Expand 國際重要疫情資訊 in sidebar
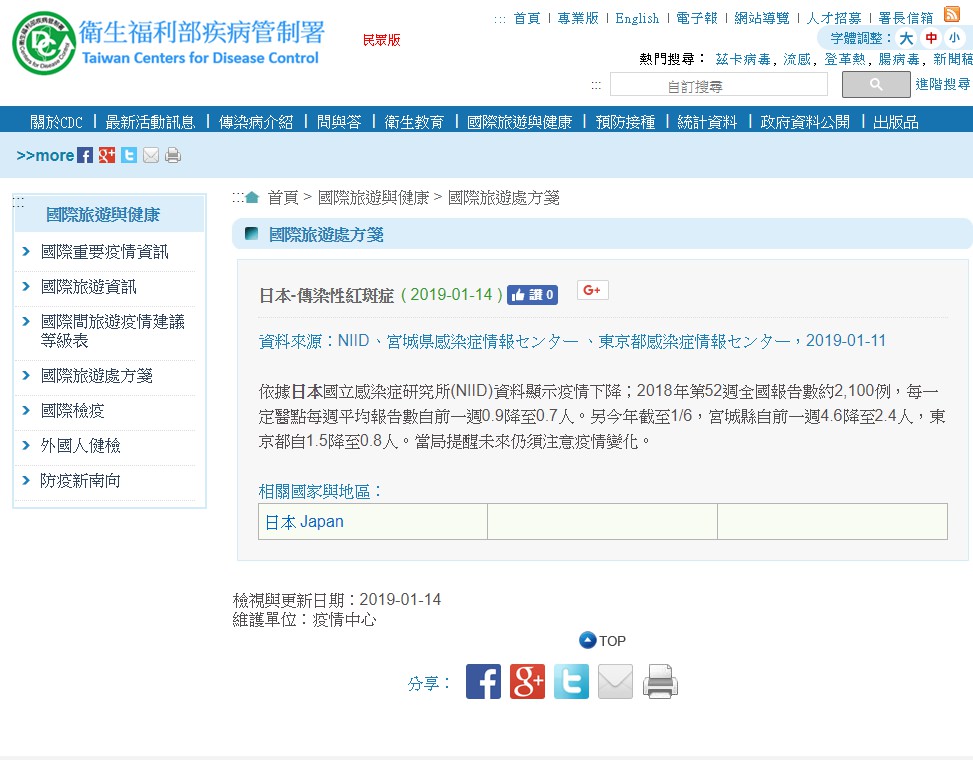973x760 pixels. tap(104, 252)
